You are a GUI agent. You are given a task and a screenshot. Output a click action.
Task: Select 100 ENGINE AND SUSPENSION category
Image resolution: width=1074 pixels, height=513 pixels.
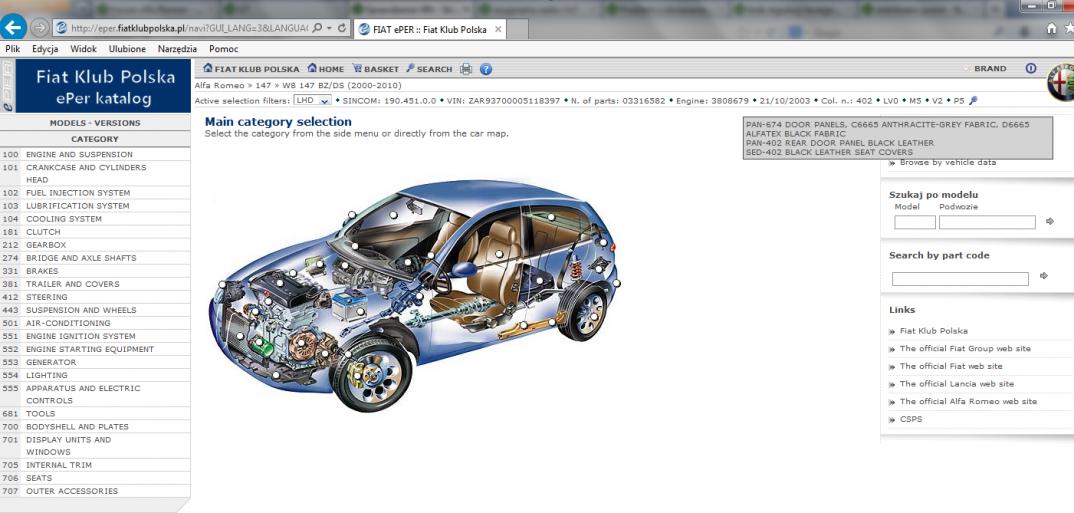pyautogui.click(x=95, y=155)
